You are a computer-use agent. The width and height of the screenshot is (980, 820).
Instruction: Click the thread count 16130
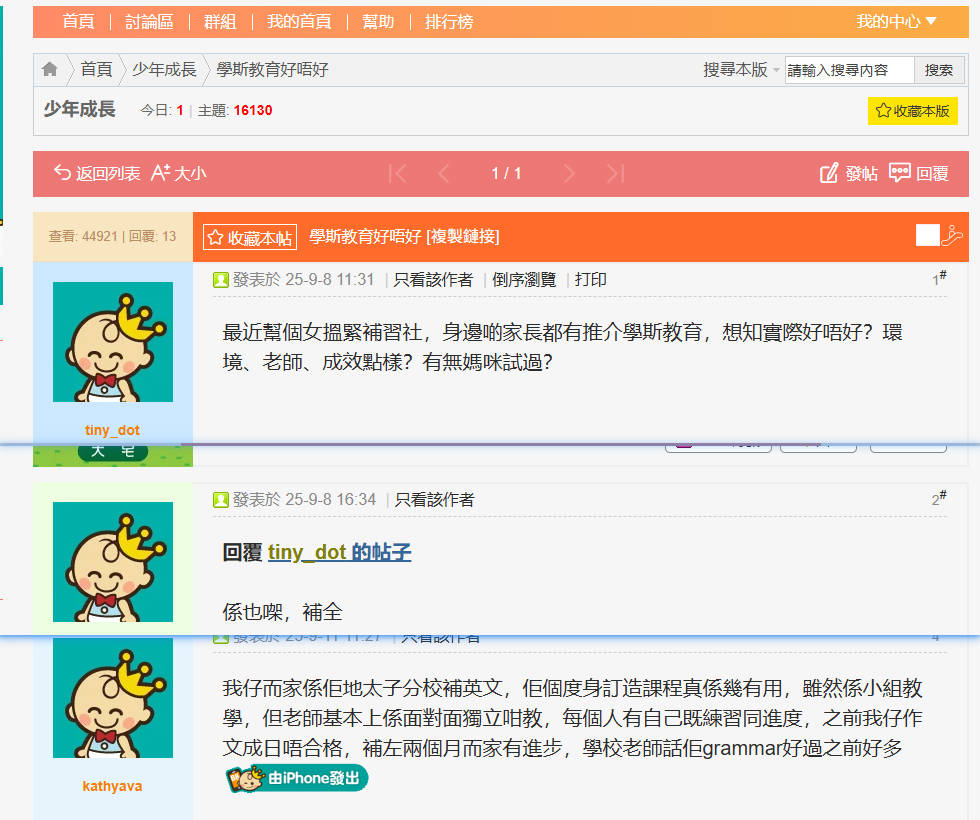253,111
